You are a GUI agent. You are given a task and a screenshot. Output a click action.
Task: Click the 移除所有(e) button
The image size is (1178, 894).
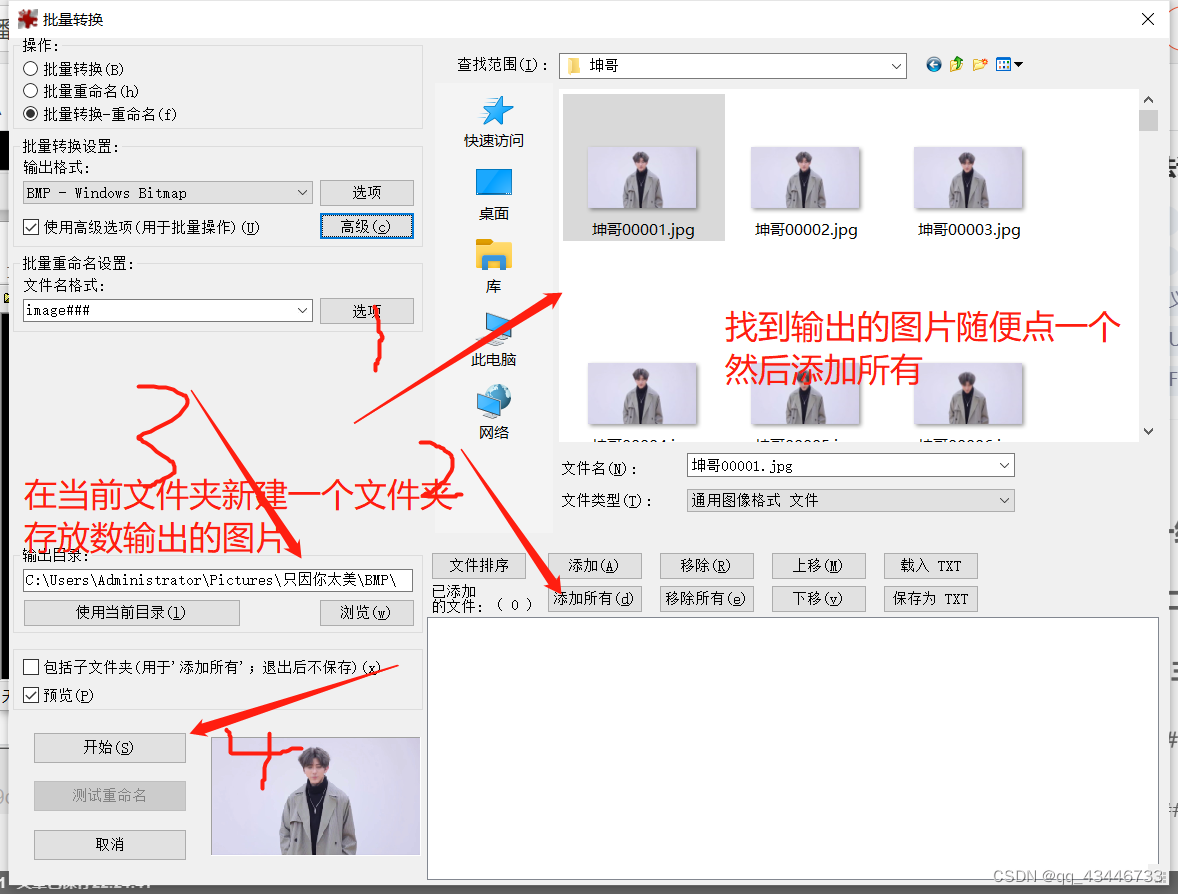click(x=706, y=599)
